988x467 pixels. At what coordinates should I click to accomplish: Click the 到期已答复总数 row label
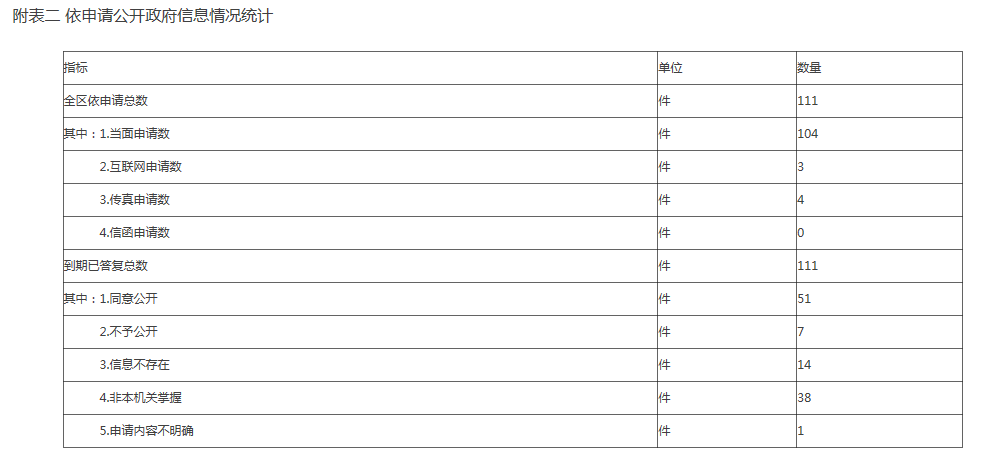click(x=106, y=266)
